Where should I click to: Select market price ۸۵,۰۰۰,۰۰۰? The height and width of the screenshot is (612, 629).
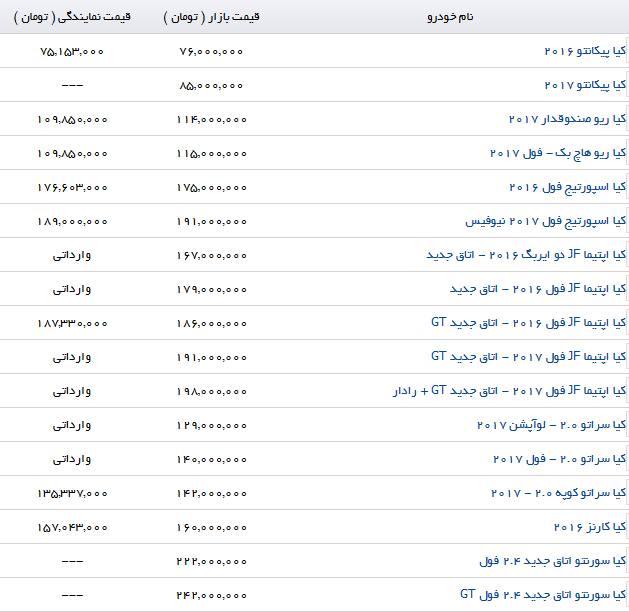click(211, 86)
